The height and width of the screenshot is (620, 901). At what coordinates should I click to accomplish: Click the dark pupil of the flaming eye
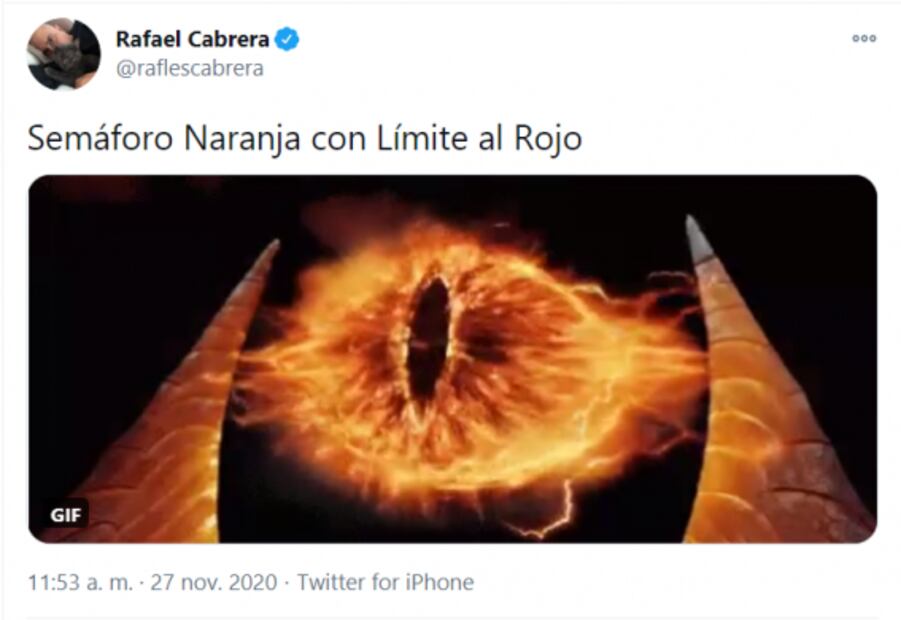click(428, 339)
